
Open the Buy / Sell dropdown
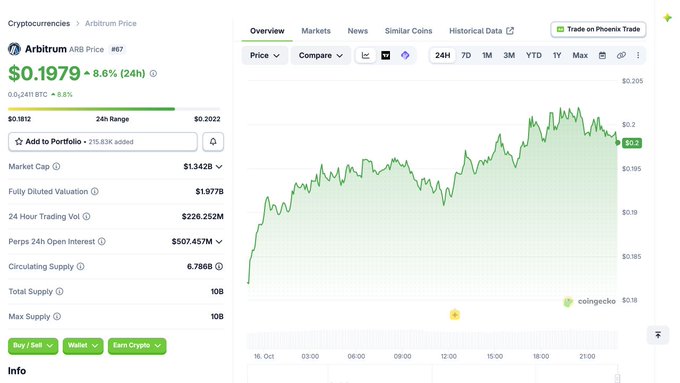(33, 346)
